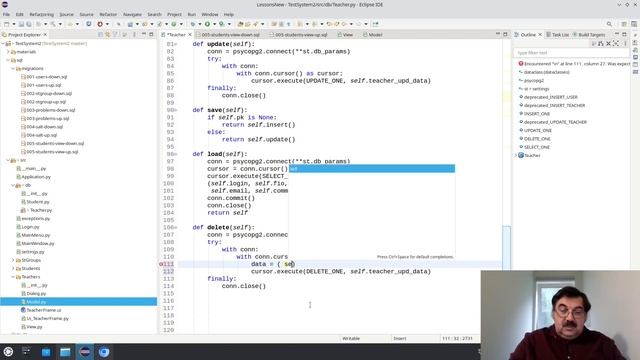Click Collapse All icon in Project Explorer

tap(100, 35)
